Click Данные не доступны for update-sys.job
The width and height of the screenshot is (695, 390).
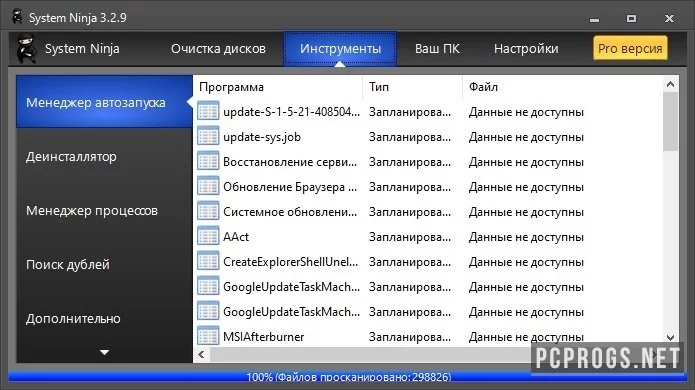(x=526, y=137)
